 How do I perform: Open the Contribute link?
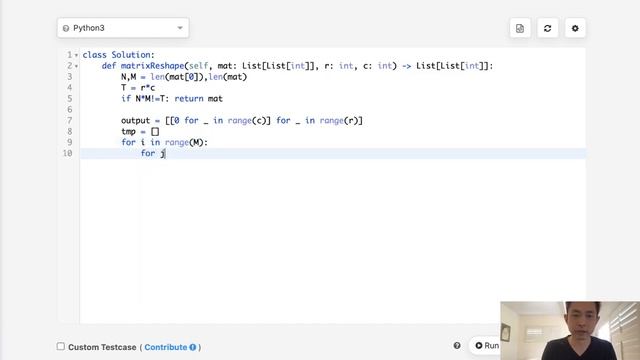pos(165,347)
